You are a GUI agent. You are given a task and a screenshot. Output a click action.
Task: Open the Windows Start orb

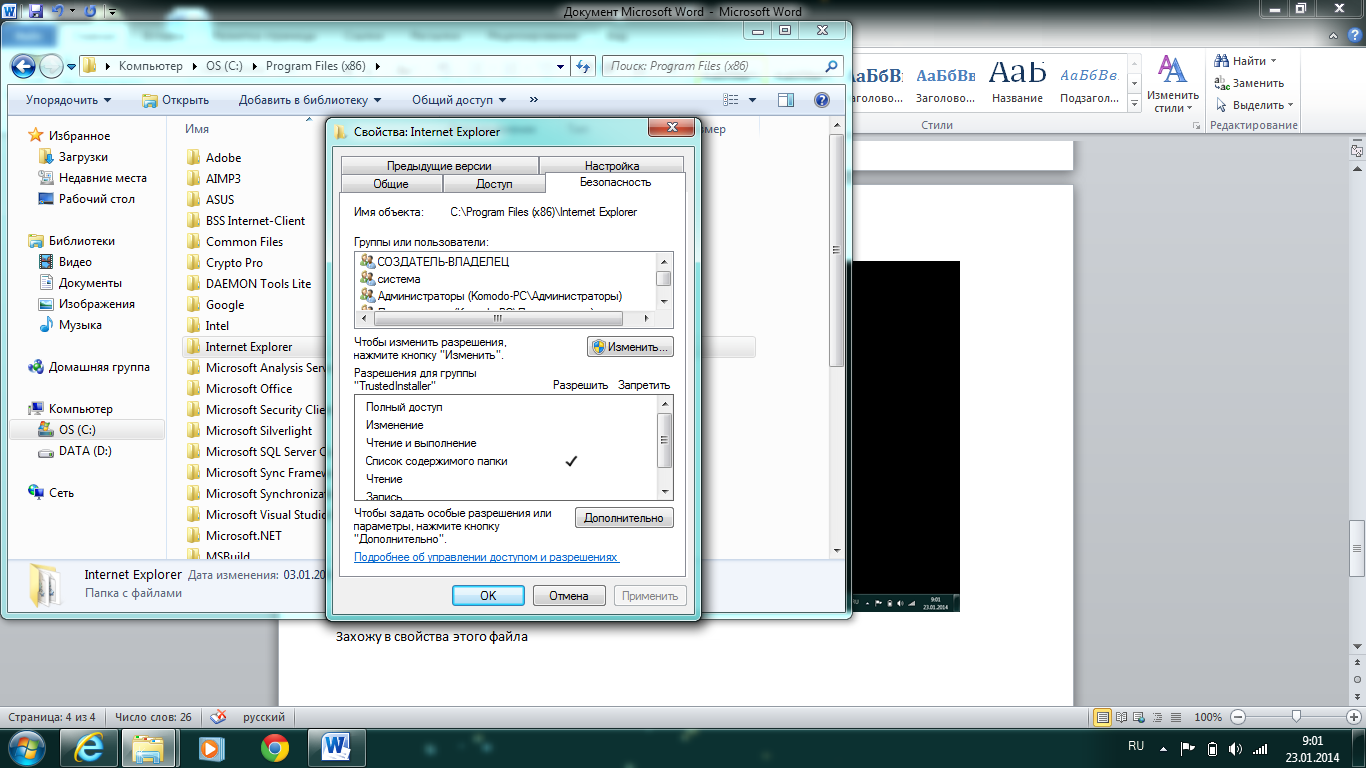(x=25, y=747)
